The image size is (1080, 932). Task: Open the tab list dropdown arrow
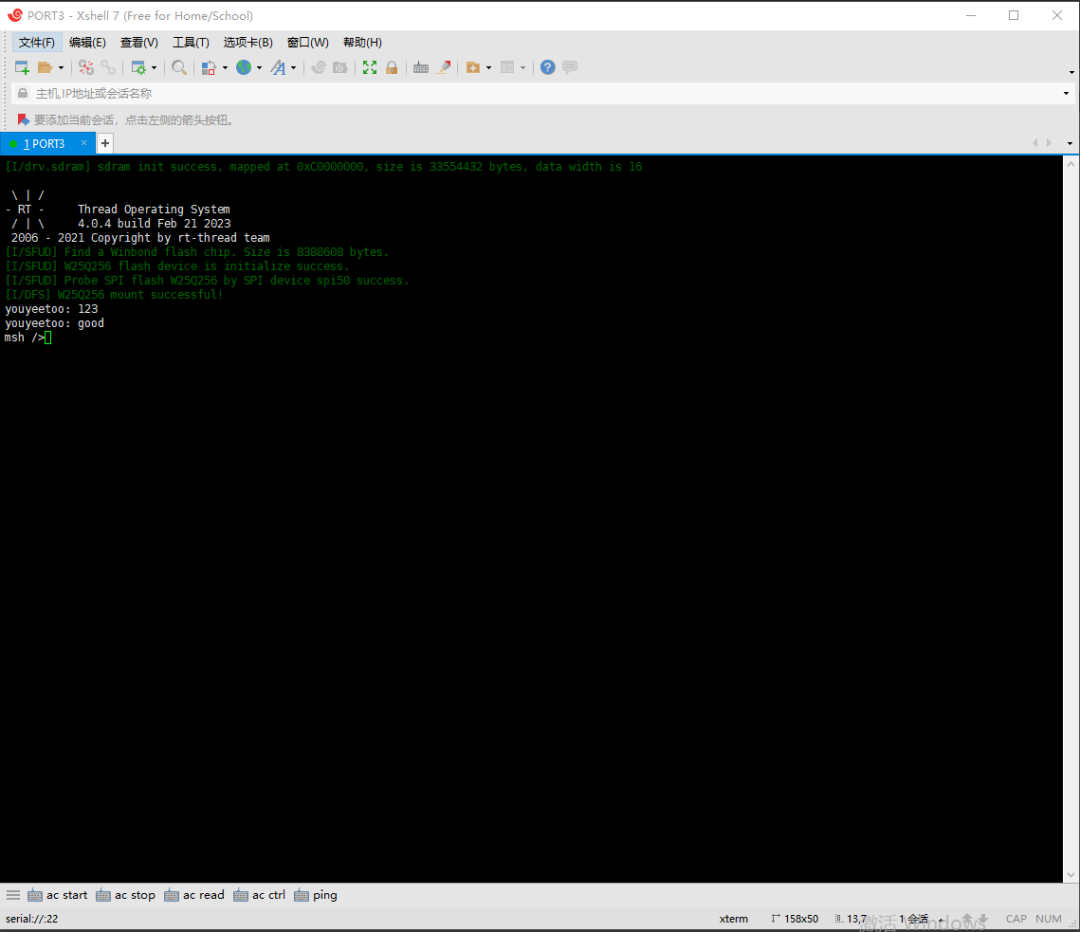(x=1070, y=143)
